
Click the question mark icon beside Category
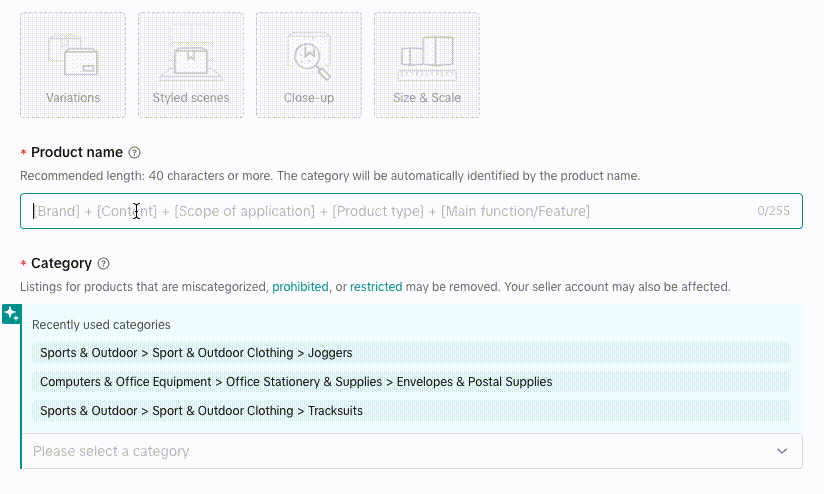(x=104, y=263)
